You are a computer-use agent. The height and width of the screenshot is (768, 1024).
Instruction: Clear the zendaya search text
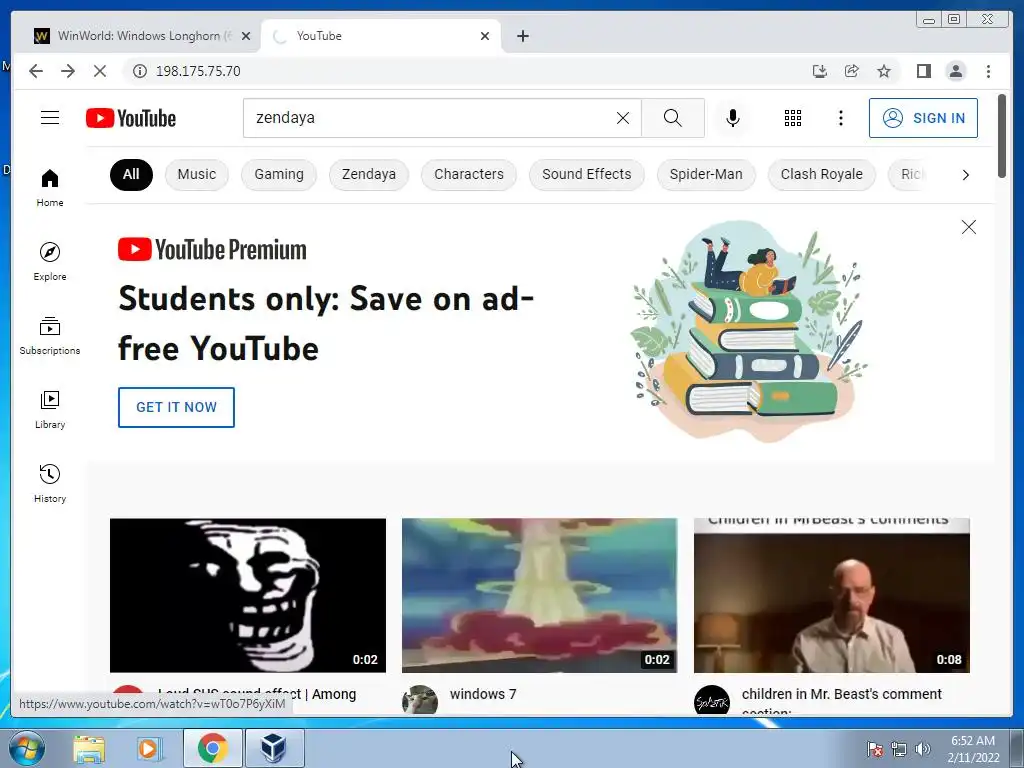click(x=623, y=118)
